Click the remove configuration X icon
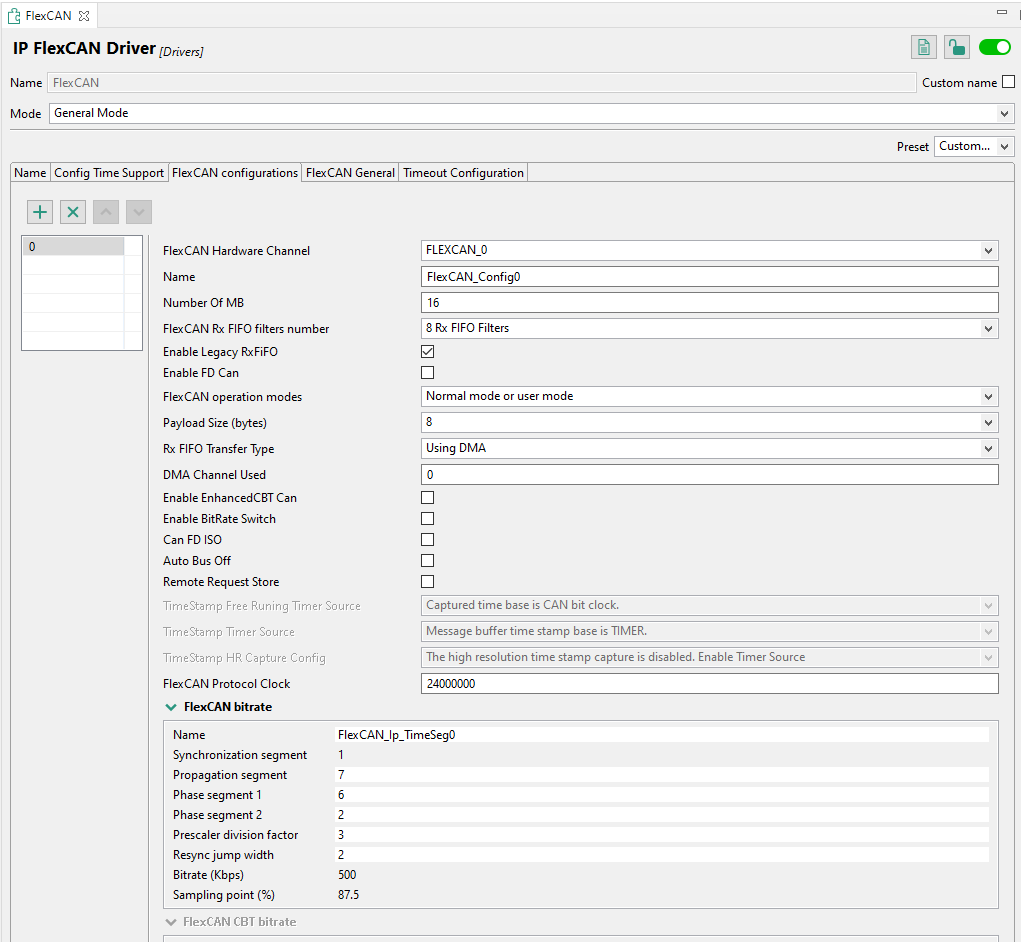This screenshot has width=1021, height=942. click(x=73, y=212)
